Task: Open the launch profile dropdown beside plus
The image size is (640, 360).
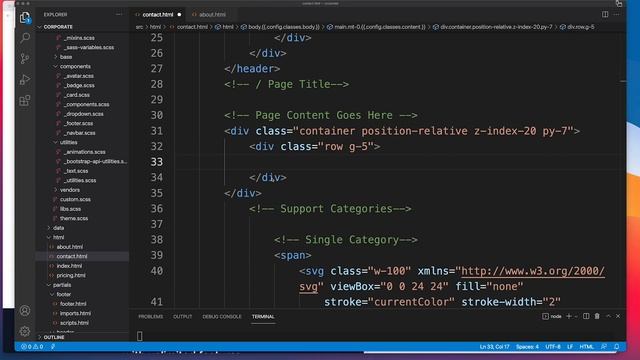Action: click(x=576, y=316)
